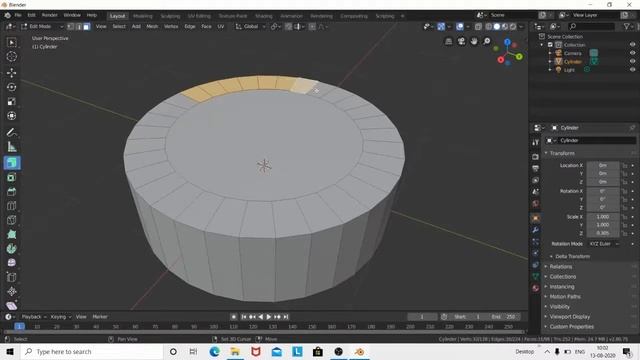
Task: Select the Loop Cut tool
Action: coord(11,206)
